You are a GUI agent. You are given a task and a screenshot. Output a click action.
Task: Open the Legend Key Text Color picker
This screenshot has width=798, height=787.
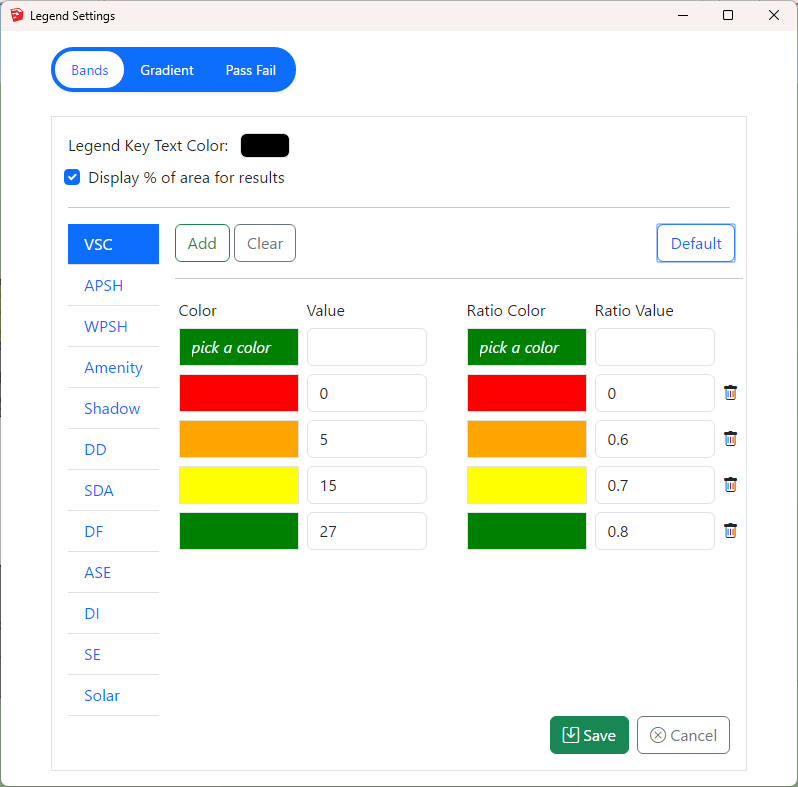265,146
